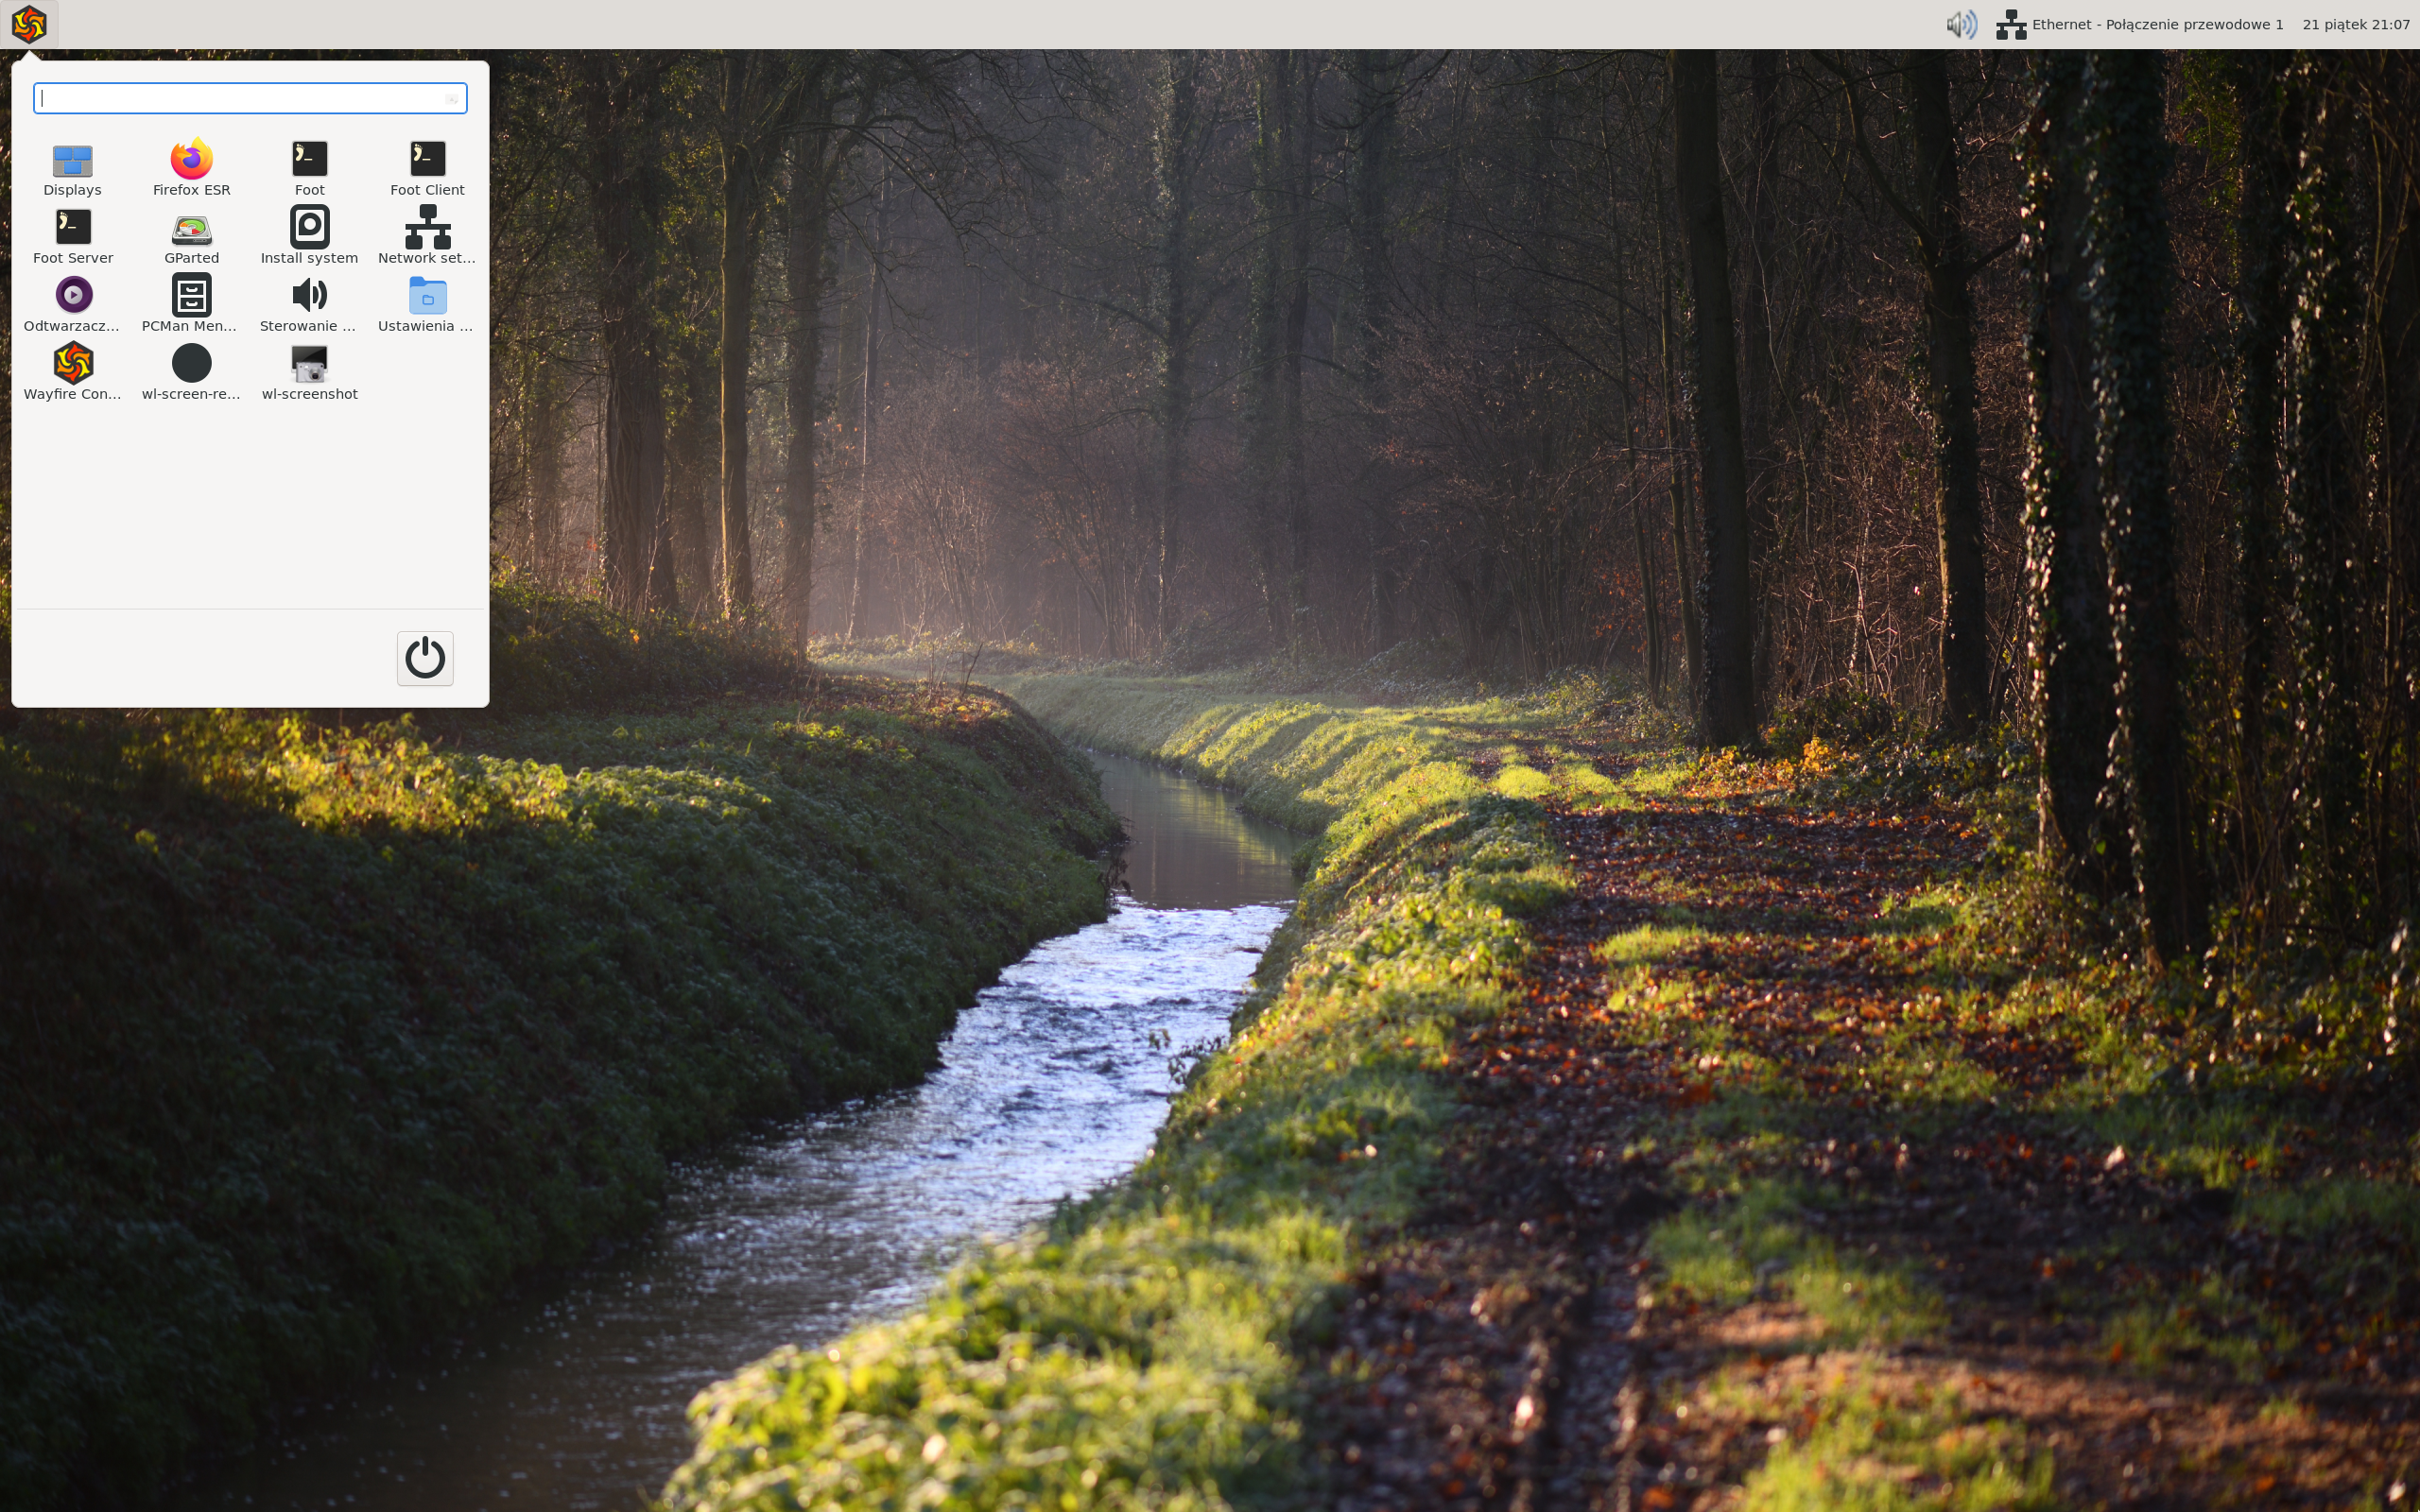Launch wl-screenshot tool
Screen dimensions: 2420x1512
309,373
